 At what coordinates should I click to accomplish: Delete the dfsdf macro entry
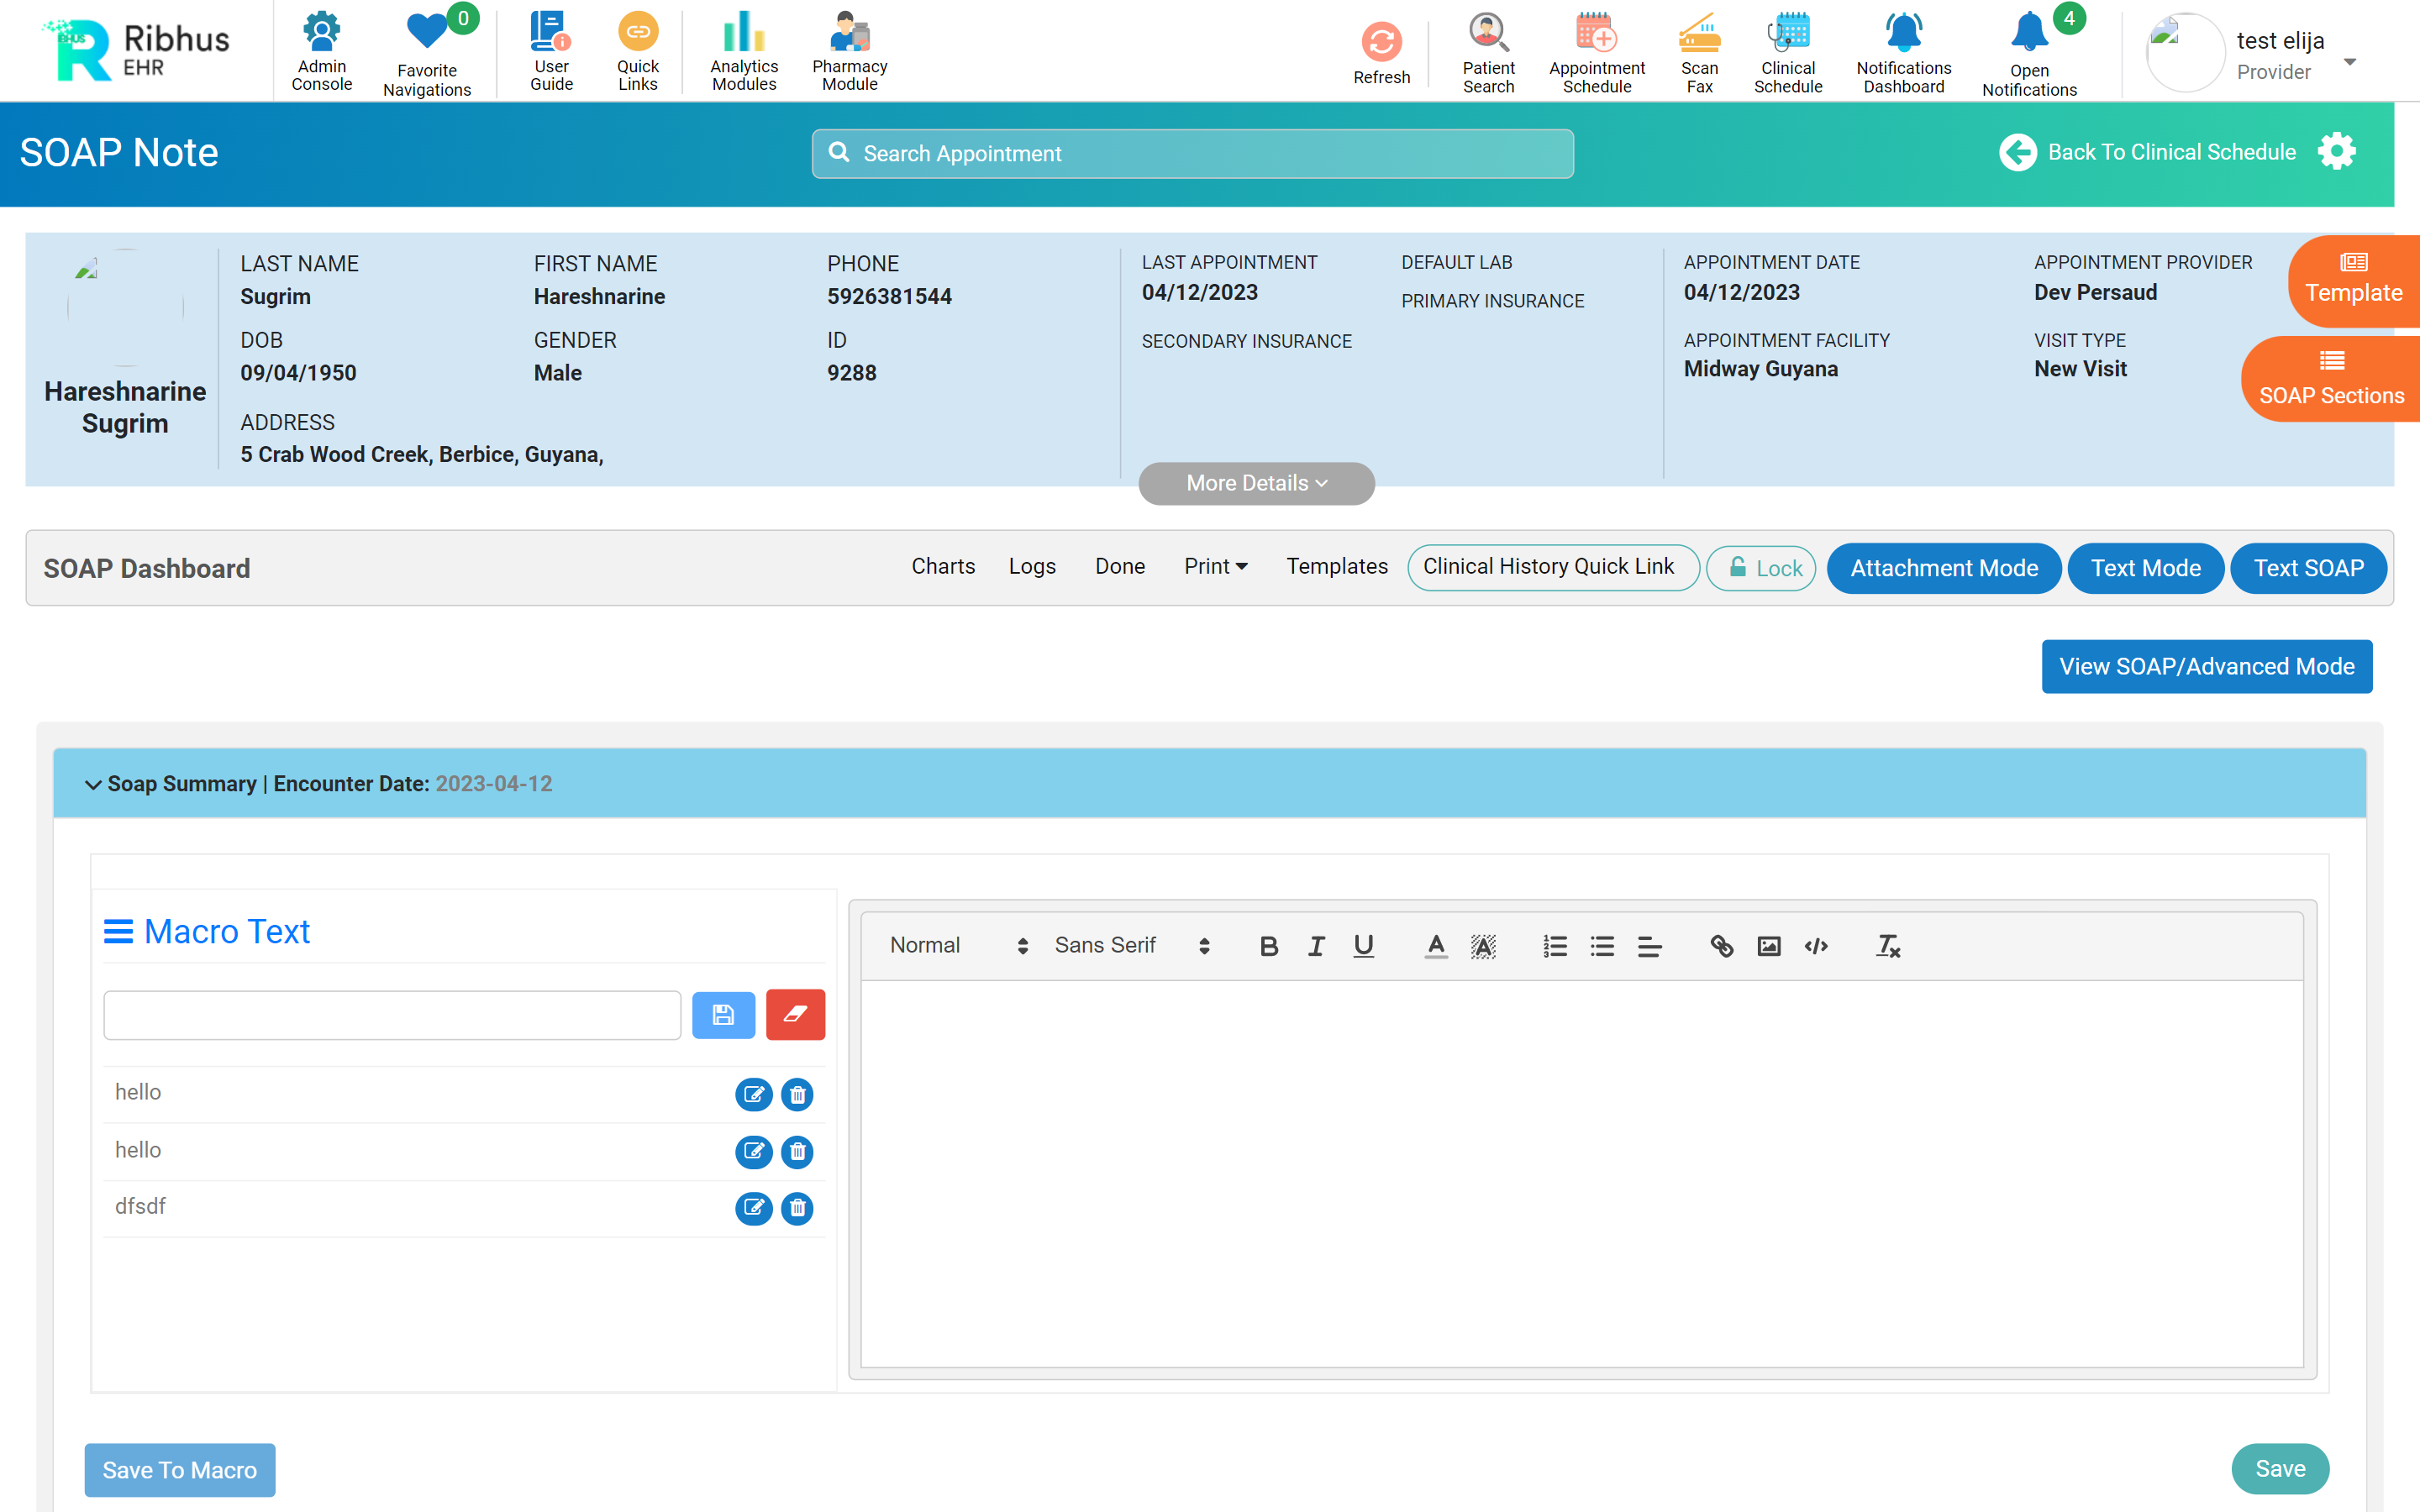[x=797, y=1208]
